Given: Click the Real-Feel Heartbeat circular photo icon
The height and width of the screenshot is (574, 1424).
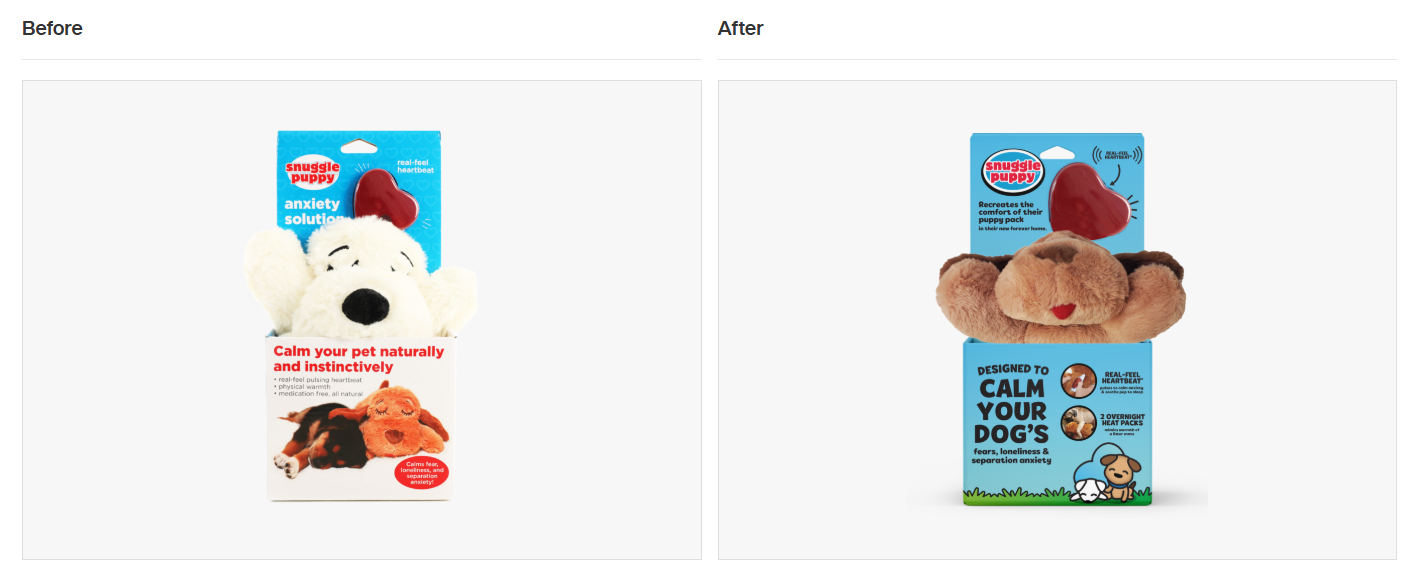Looking at the screenshot, I should click(x=1078, y=381).
